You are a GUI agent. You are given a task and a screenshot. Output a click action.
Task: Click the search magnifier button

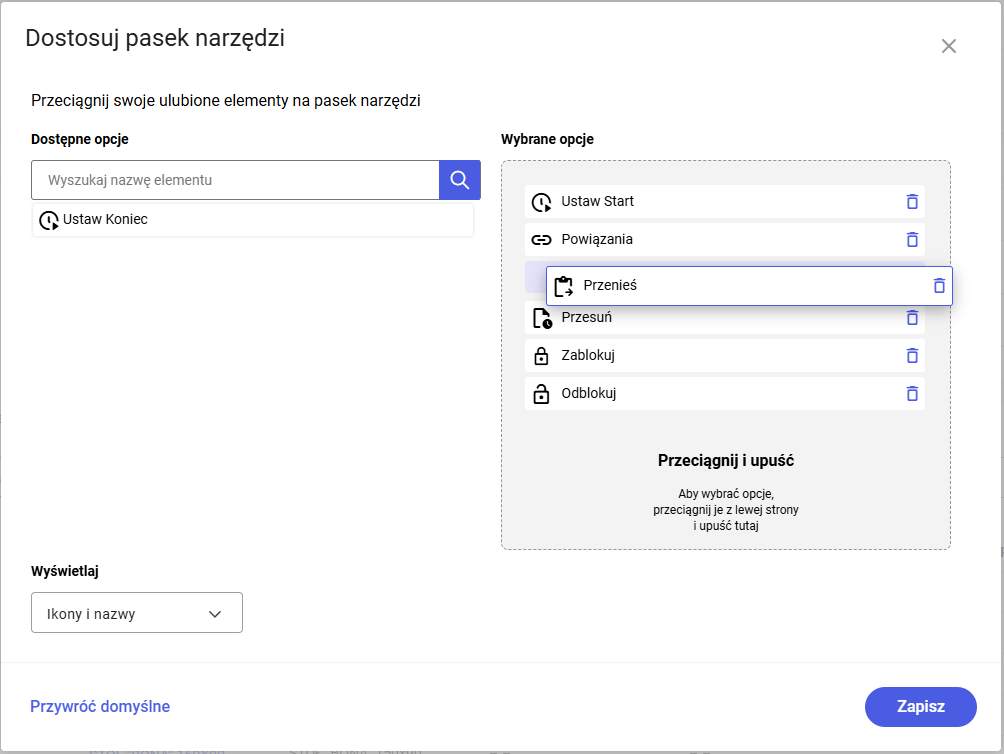coord(460,180)
